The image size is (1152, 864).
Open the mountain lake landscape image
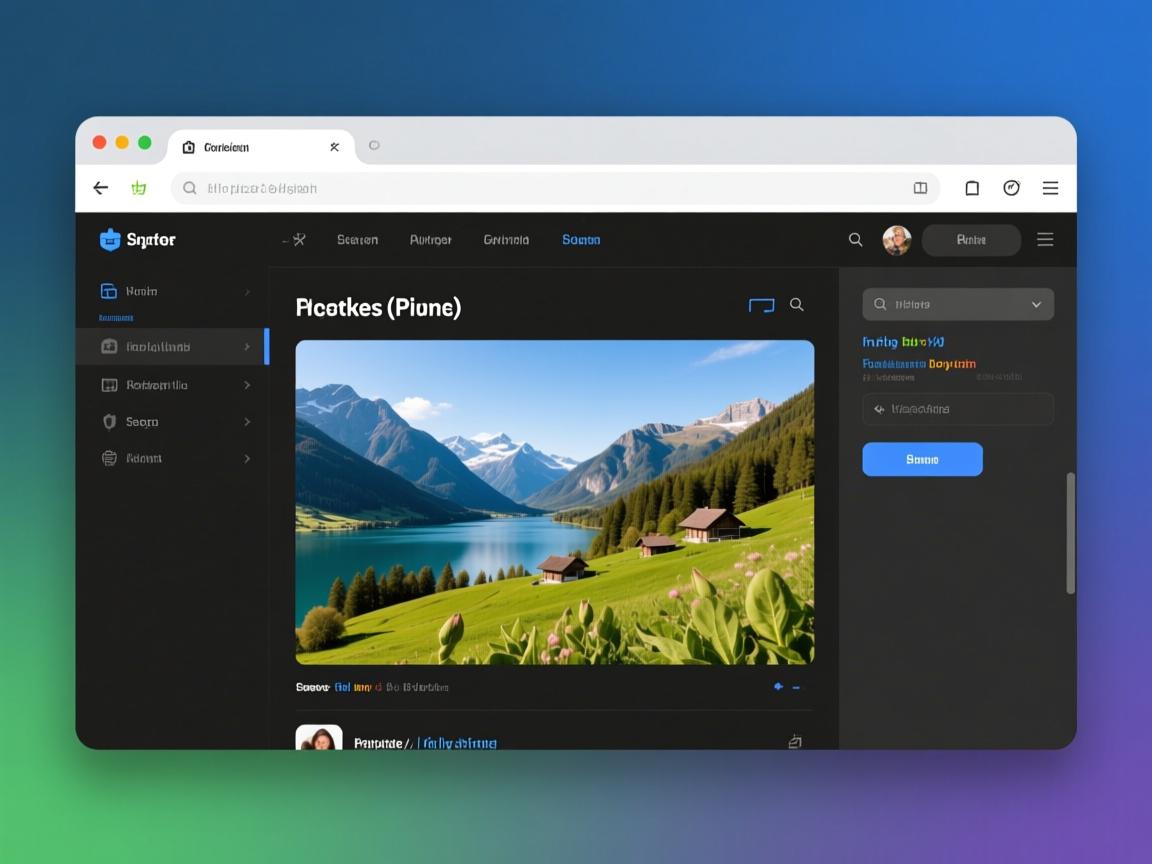pos(555,502)
